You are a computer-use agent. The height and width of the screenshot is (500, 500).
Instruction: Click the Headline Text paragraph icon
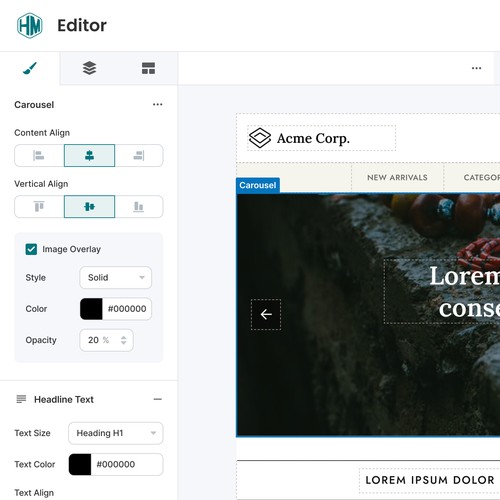[x=21, y=399]
